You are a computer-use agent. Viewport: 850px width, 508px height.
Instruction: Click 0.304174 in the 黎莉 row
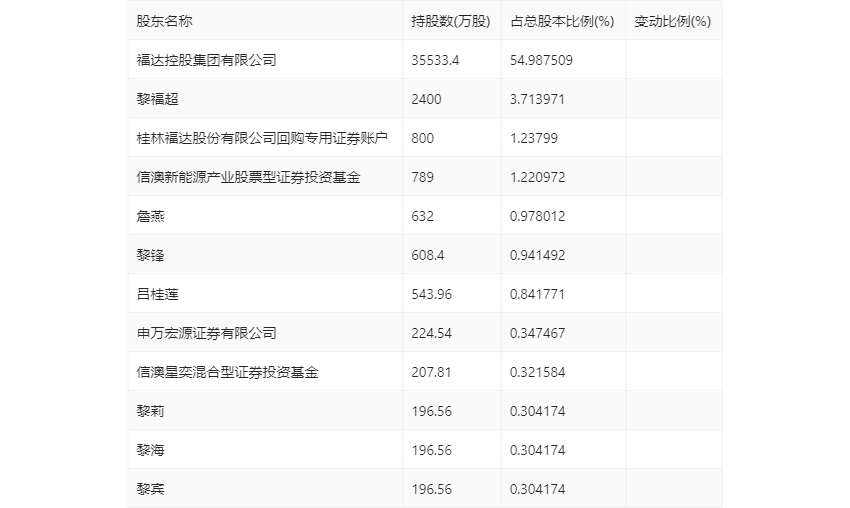537,411
